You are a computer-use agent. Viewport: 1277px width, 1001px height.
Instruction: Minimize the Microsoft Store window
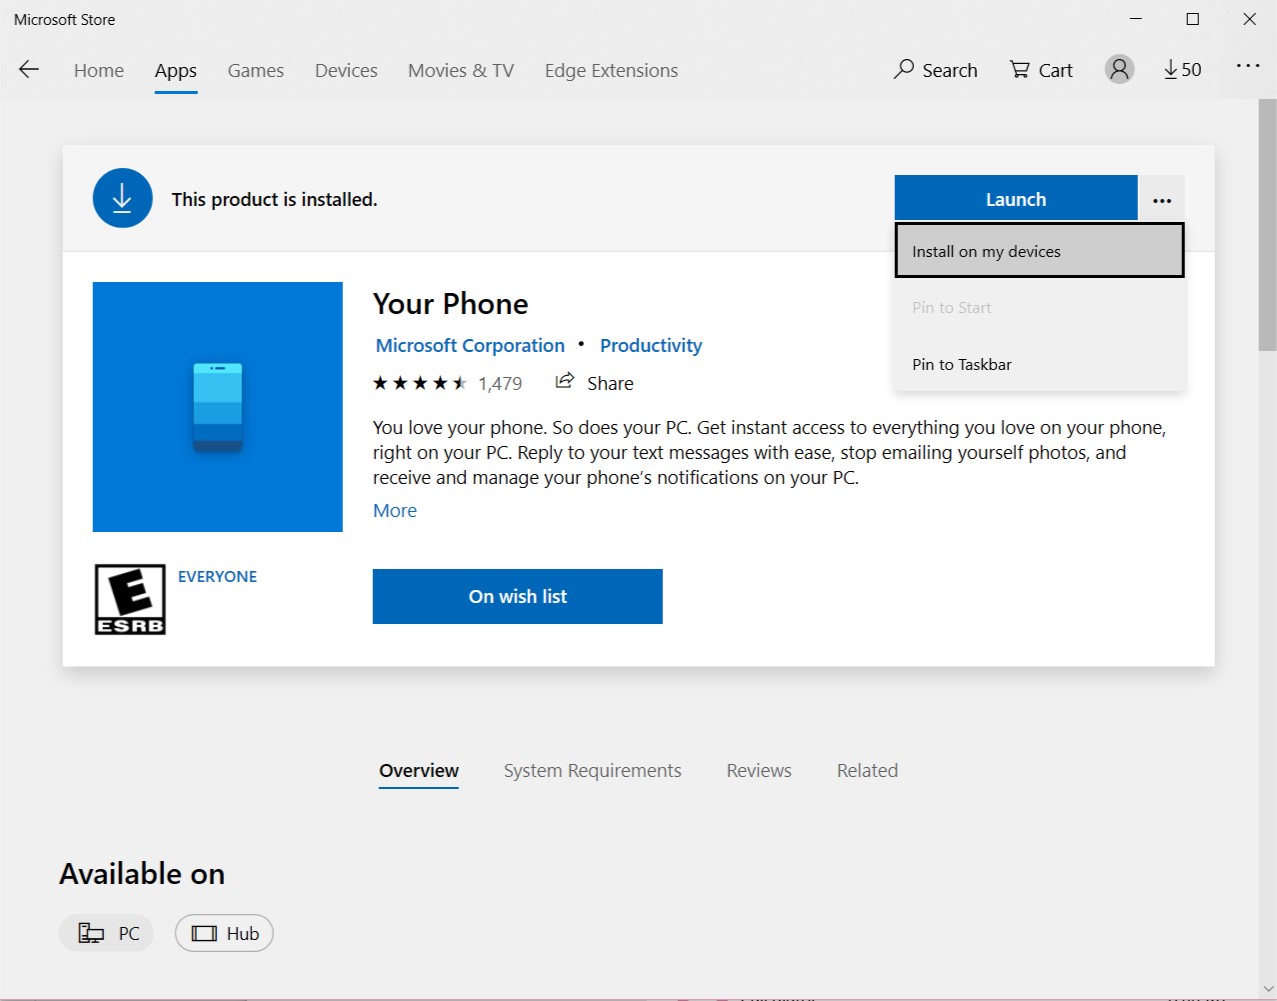(1136, 19)
